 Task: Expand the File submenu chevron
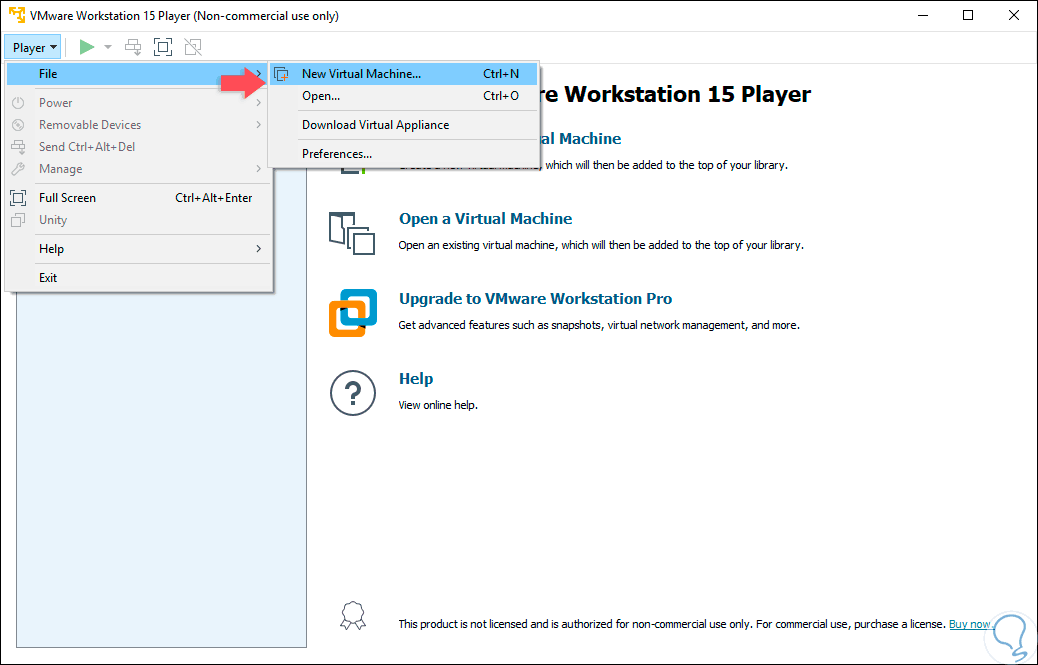[x=259, y=73]
